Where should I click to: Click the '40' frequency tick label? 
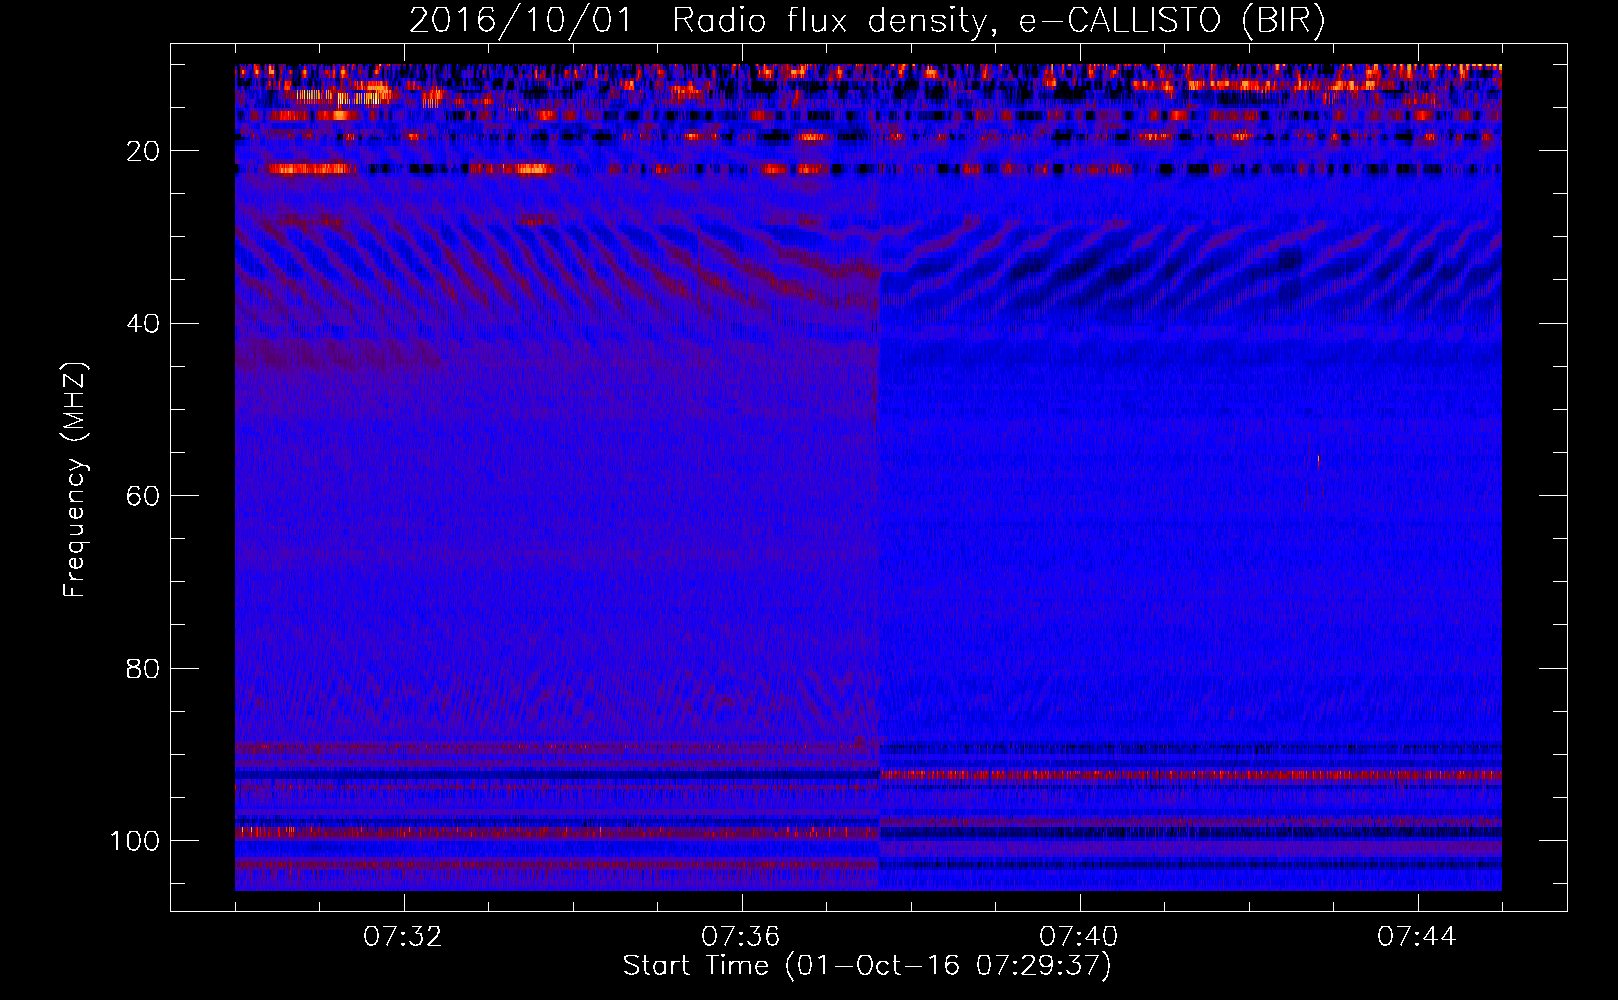click(143, 324)
